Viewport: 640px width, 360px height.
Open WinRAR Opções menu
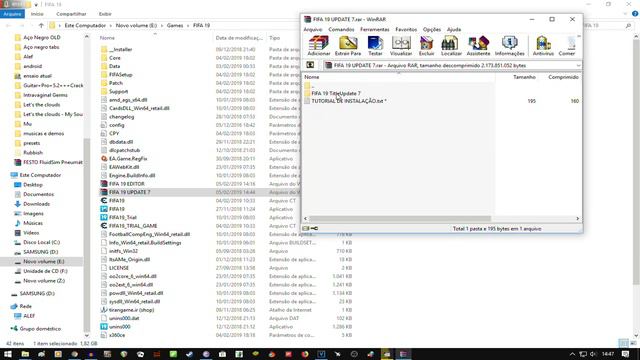[x=432, y=29]
